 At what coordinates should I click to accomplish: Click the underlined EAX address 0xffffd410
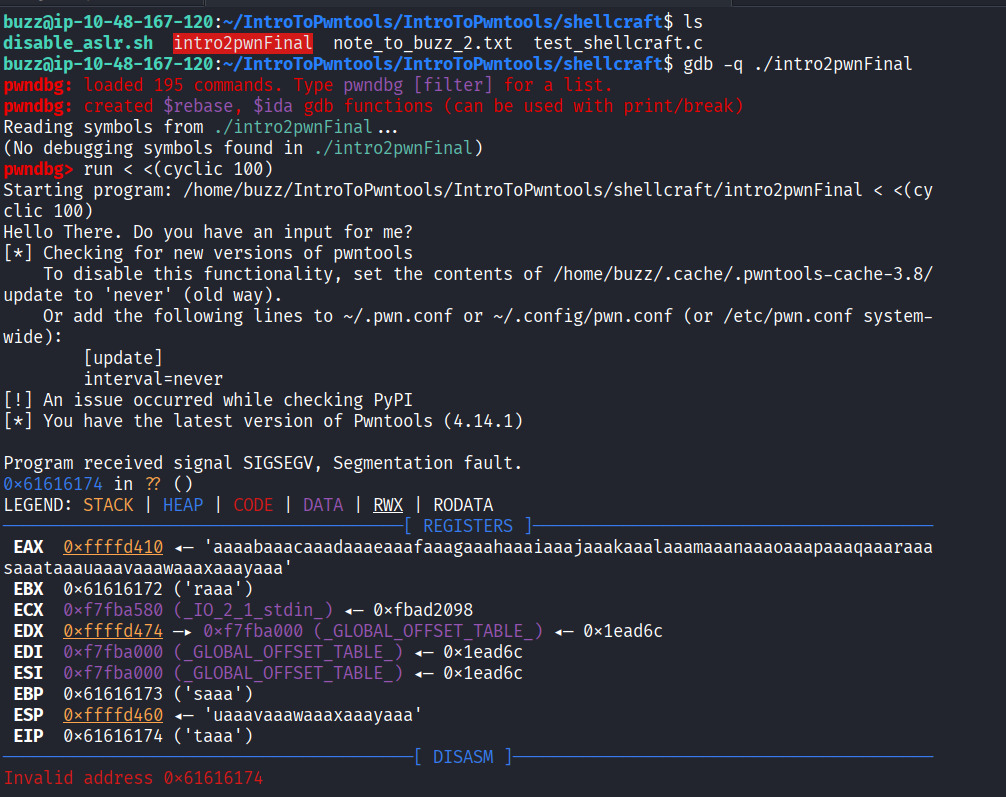coord(113,547)
